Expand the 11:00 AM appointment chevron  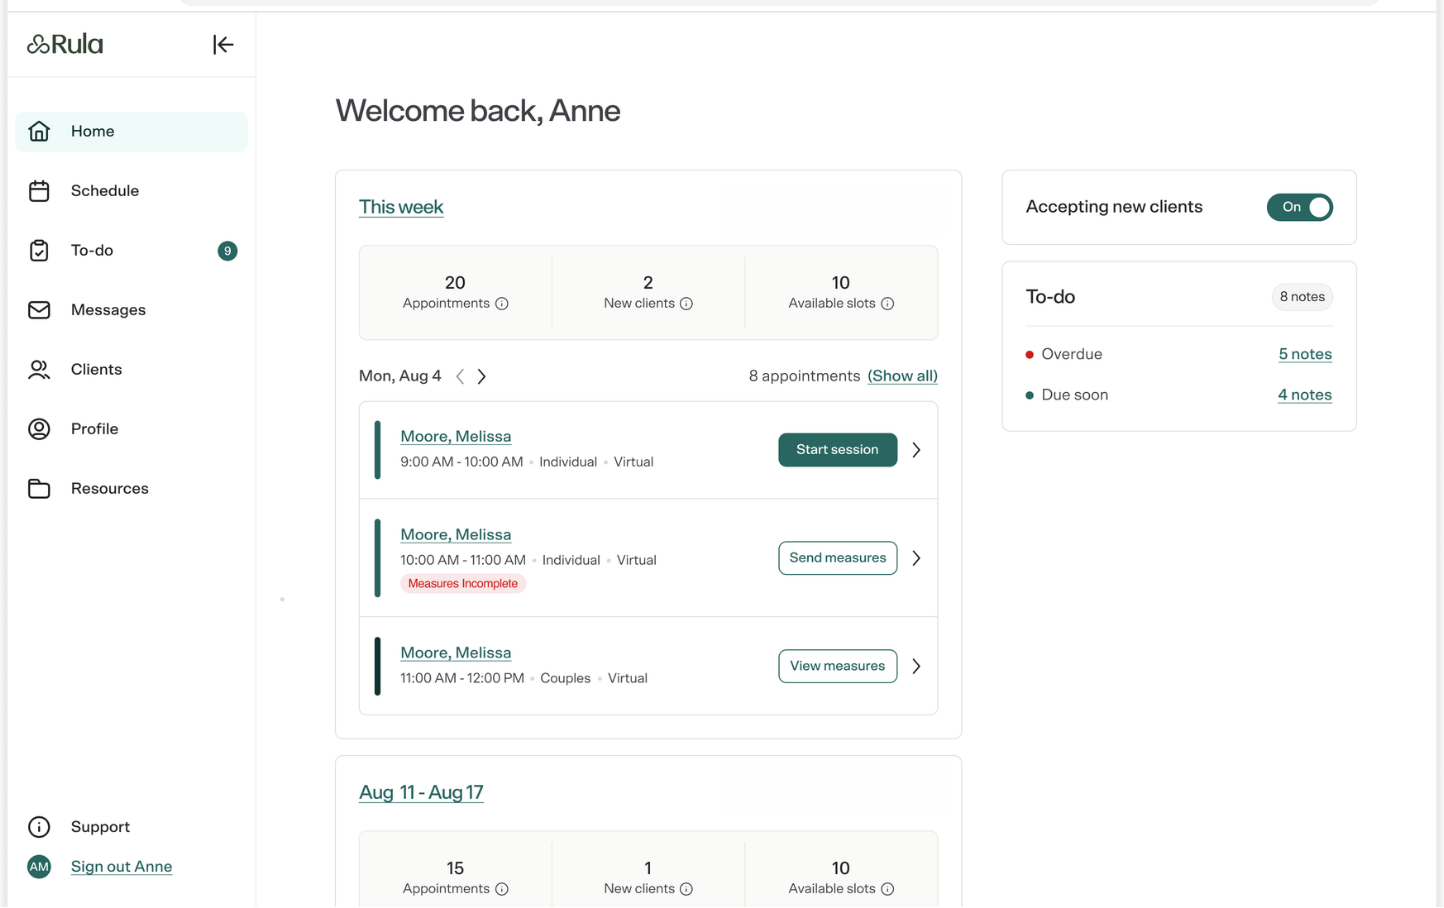click(x=916, y=666)
